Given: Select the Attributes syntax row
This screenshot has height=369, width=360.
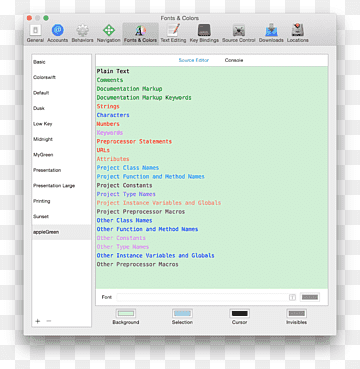Looking at the screenshot, I should [212, 159].
